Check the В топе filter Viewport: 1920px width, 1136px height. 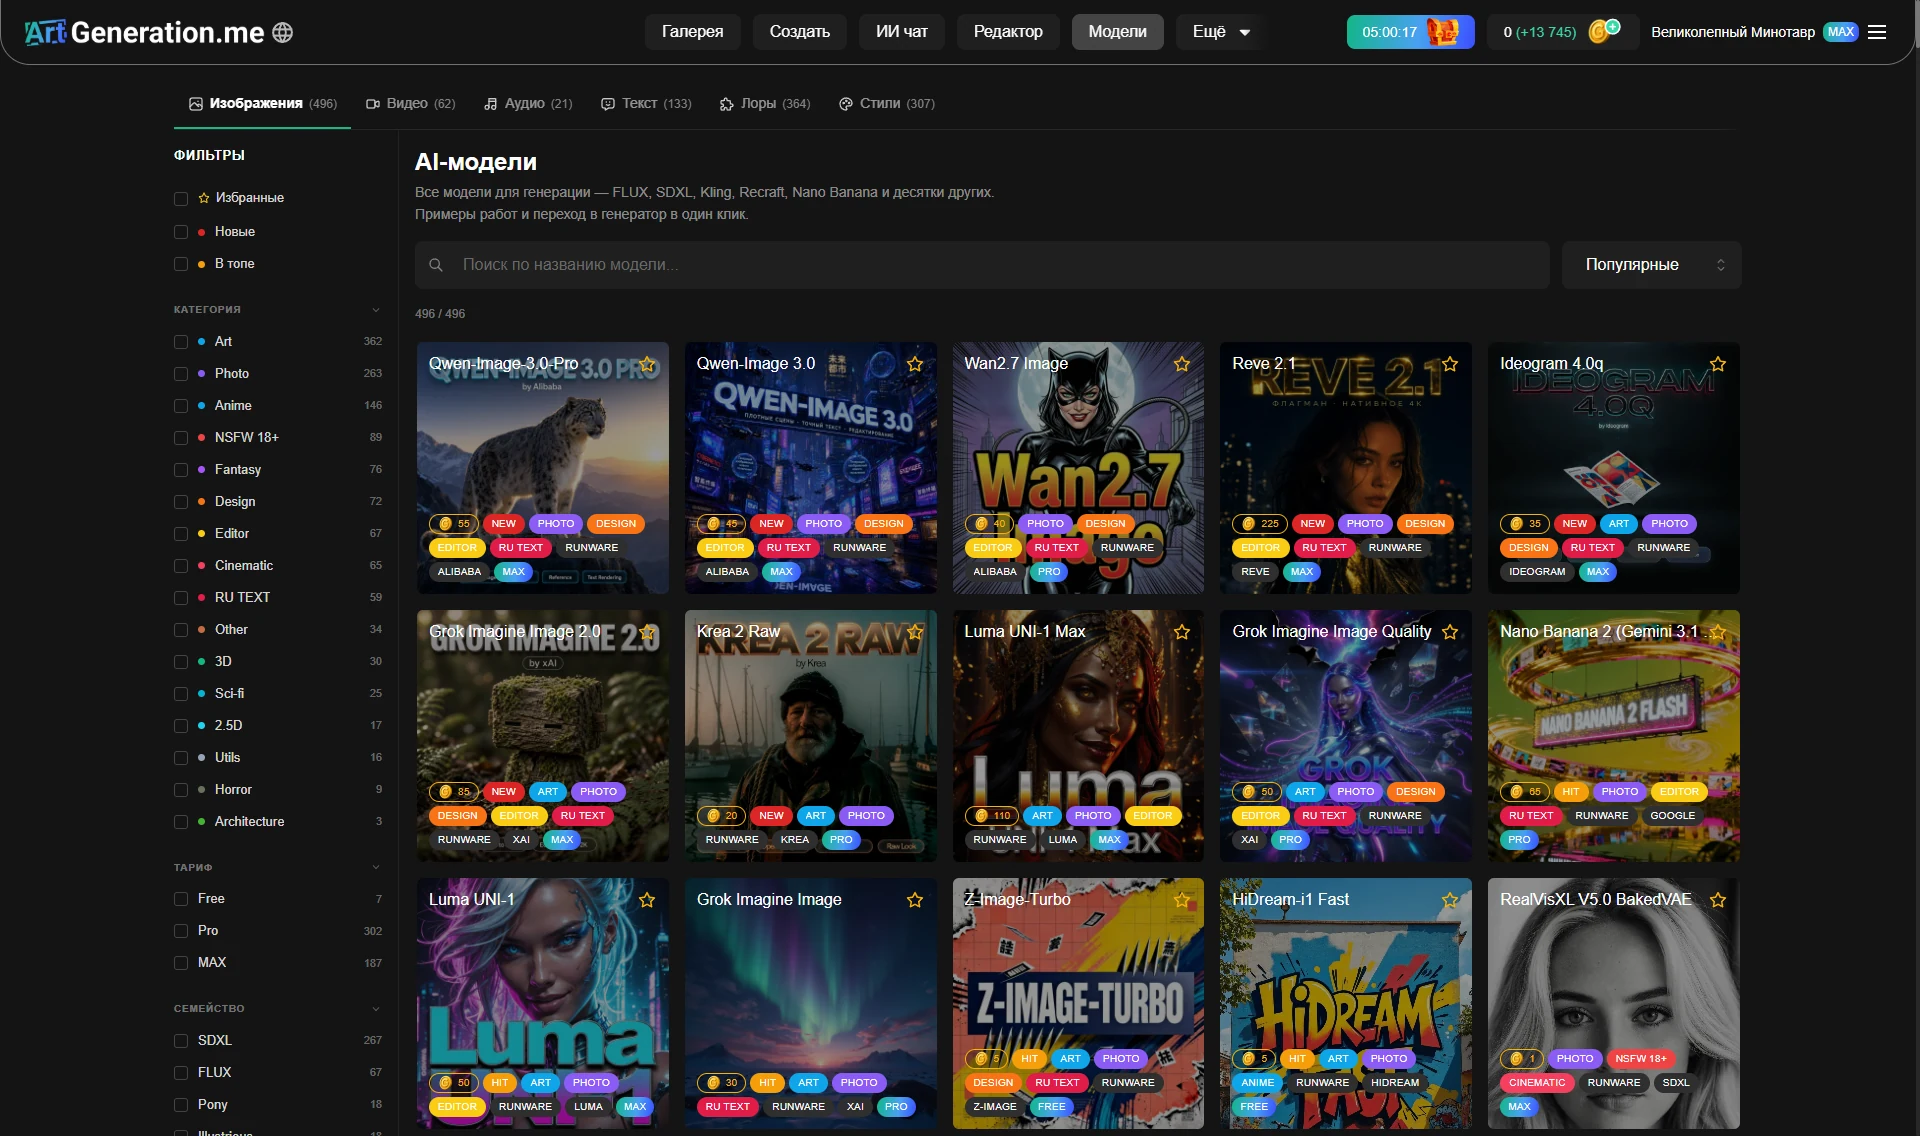point(181,264)
